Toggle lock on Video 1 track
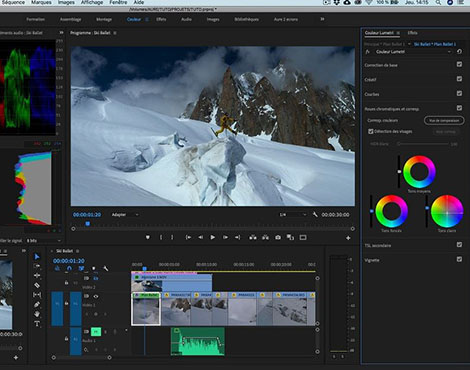Screen dimensions: 470x370 coord(66,303)
